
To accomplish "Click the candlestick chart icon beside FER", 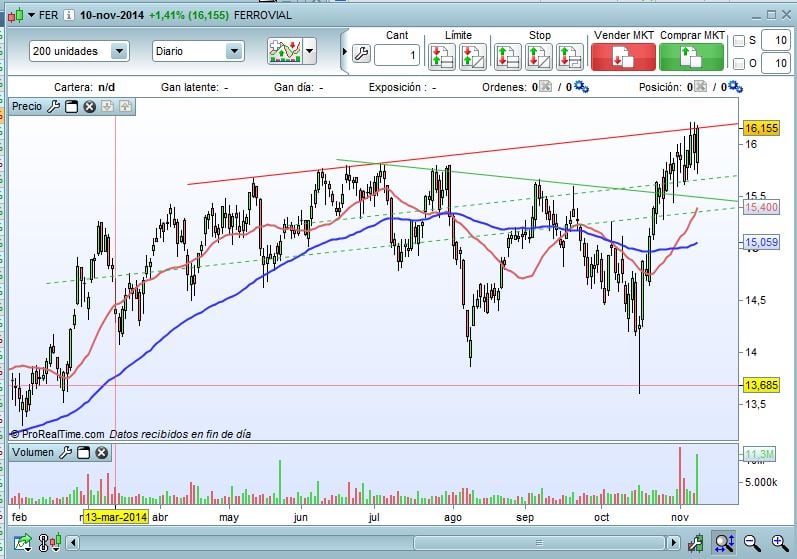I will 16,15.
